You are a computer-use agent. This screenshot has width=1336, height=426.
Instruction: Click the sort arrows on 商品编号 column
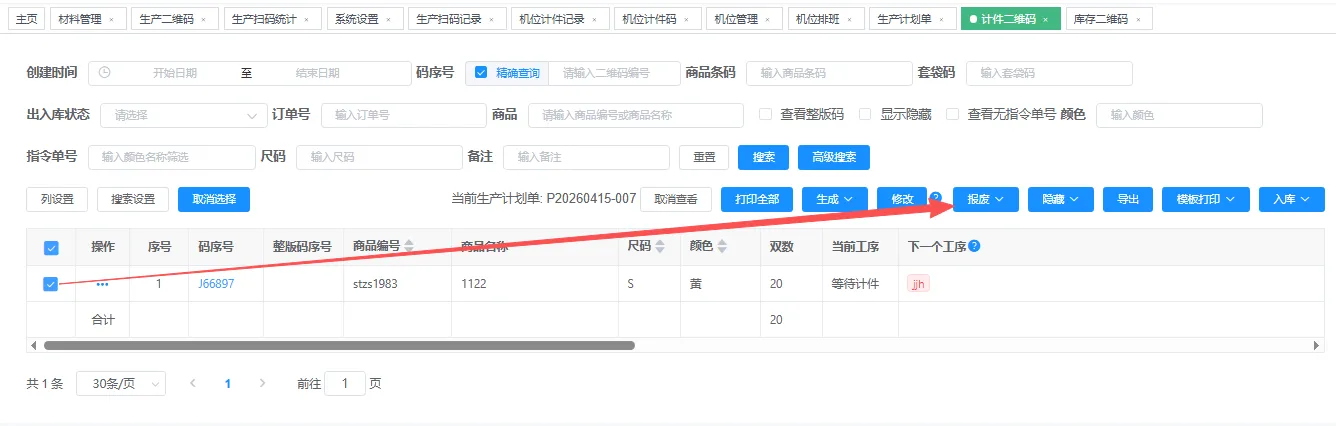(x=409, y=247)
